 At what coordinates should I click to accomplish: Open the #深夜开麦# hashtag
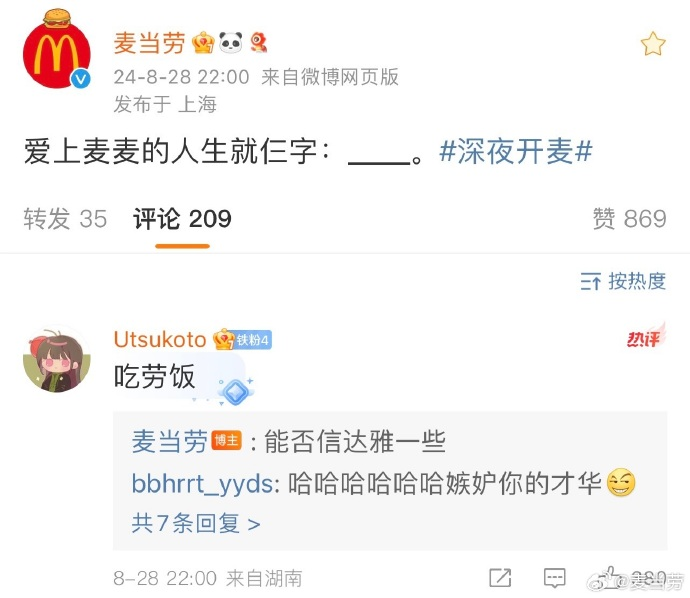click(516, 151)
